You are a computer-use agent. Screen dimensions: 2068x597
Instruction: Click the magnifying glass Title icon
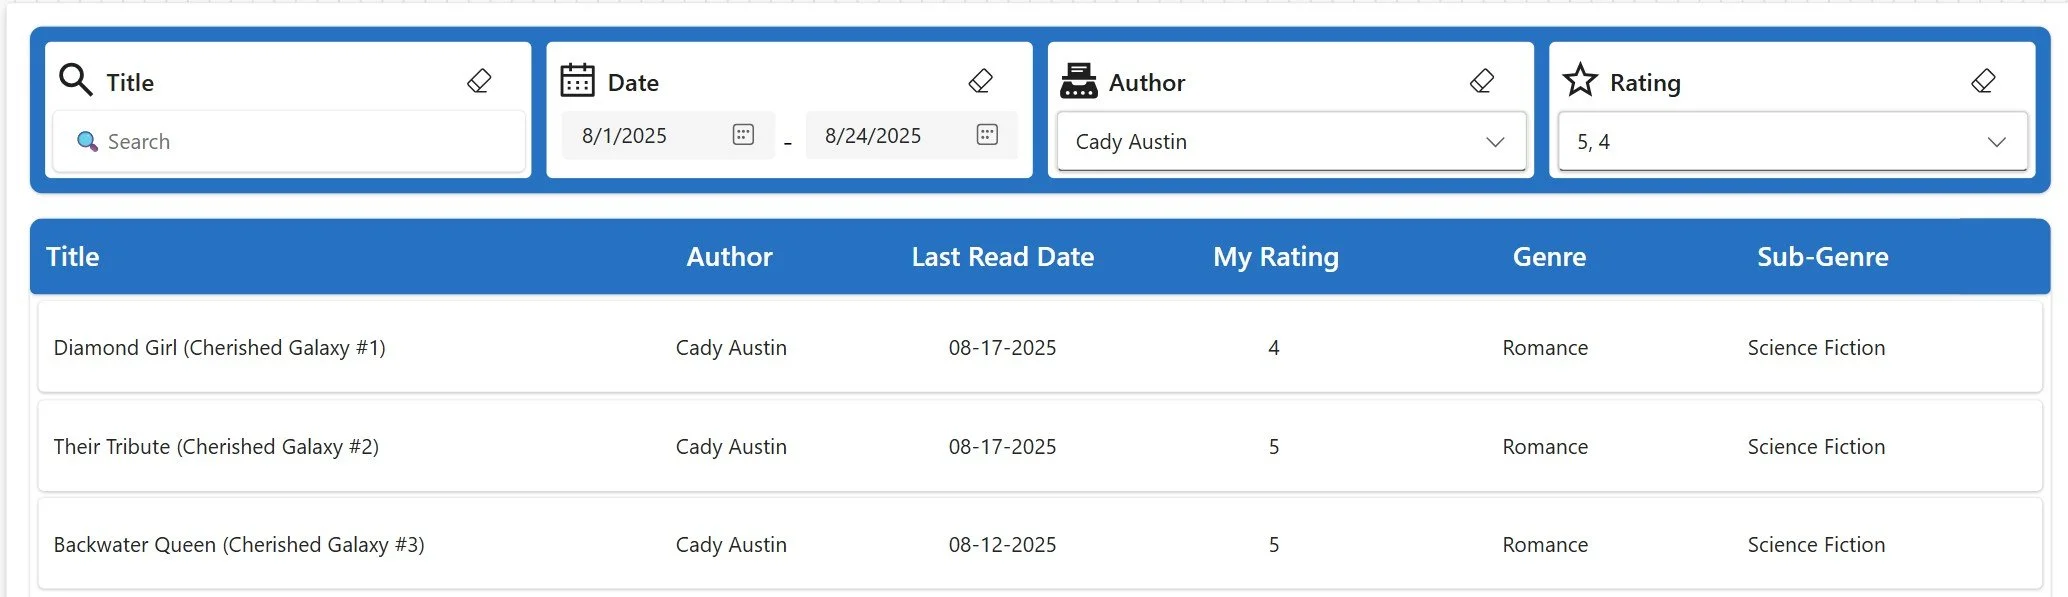pyautogui.click(x=76, y=79)
